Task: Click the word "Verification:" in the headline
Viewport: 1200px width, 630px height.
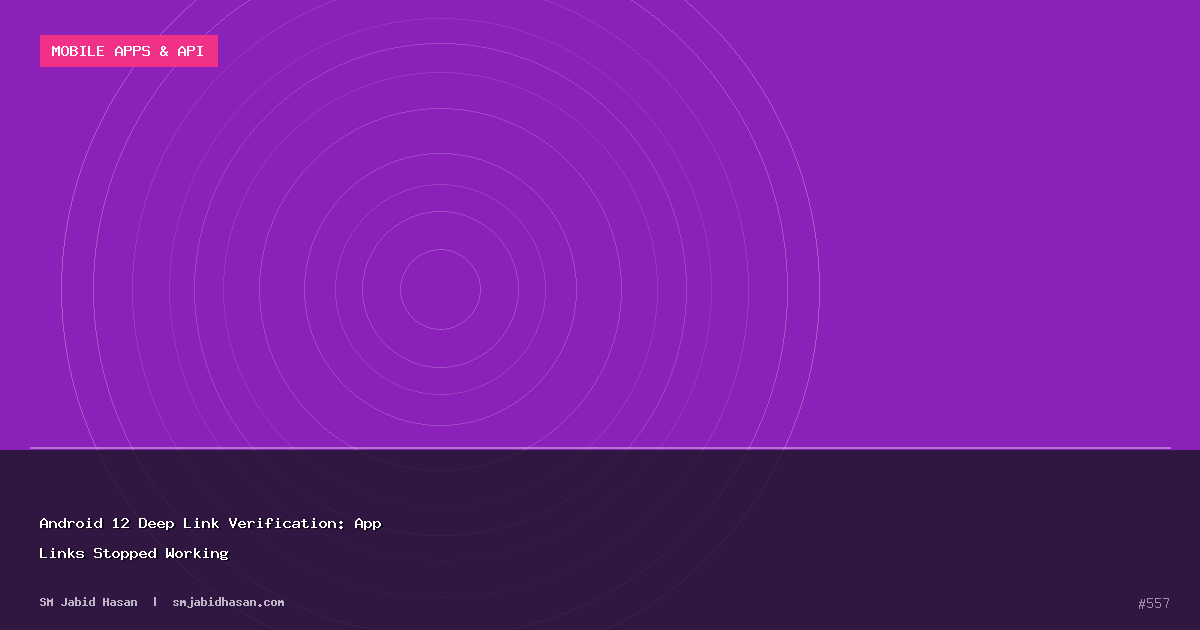Action: 286,523
